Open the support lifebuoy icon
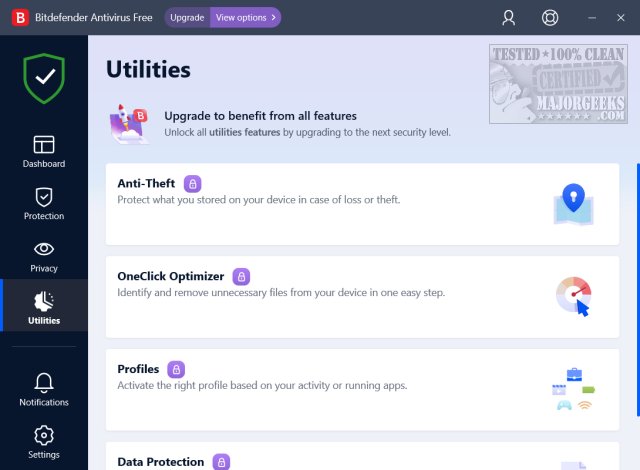The height and width of the screenshot is (470, 640). pyautogui.click(x=550, y=17)
